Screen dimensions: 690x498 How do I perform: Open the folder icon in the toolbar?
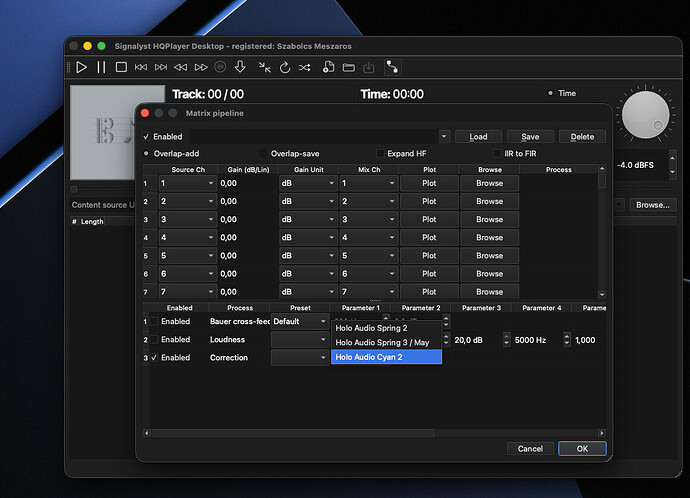pyautogui.click(x=347, y=67)
